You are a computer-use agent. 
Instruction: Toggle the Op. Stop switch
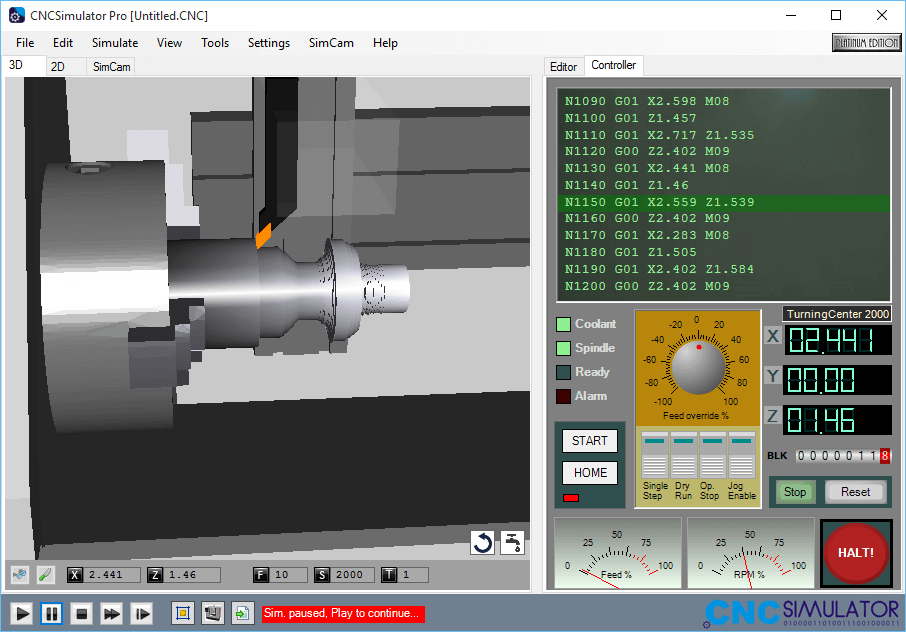712,454
